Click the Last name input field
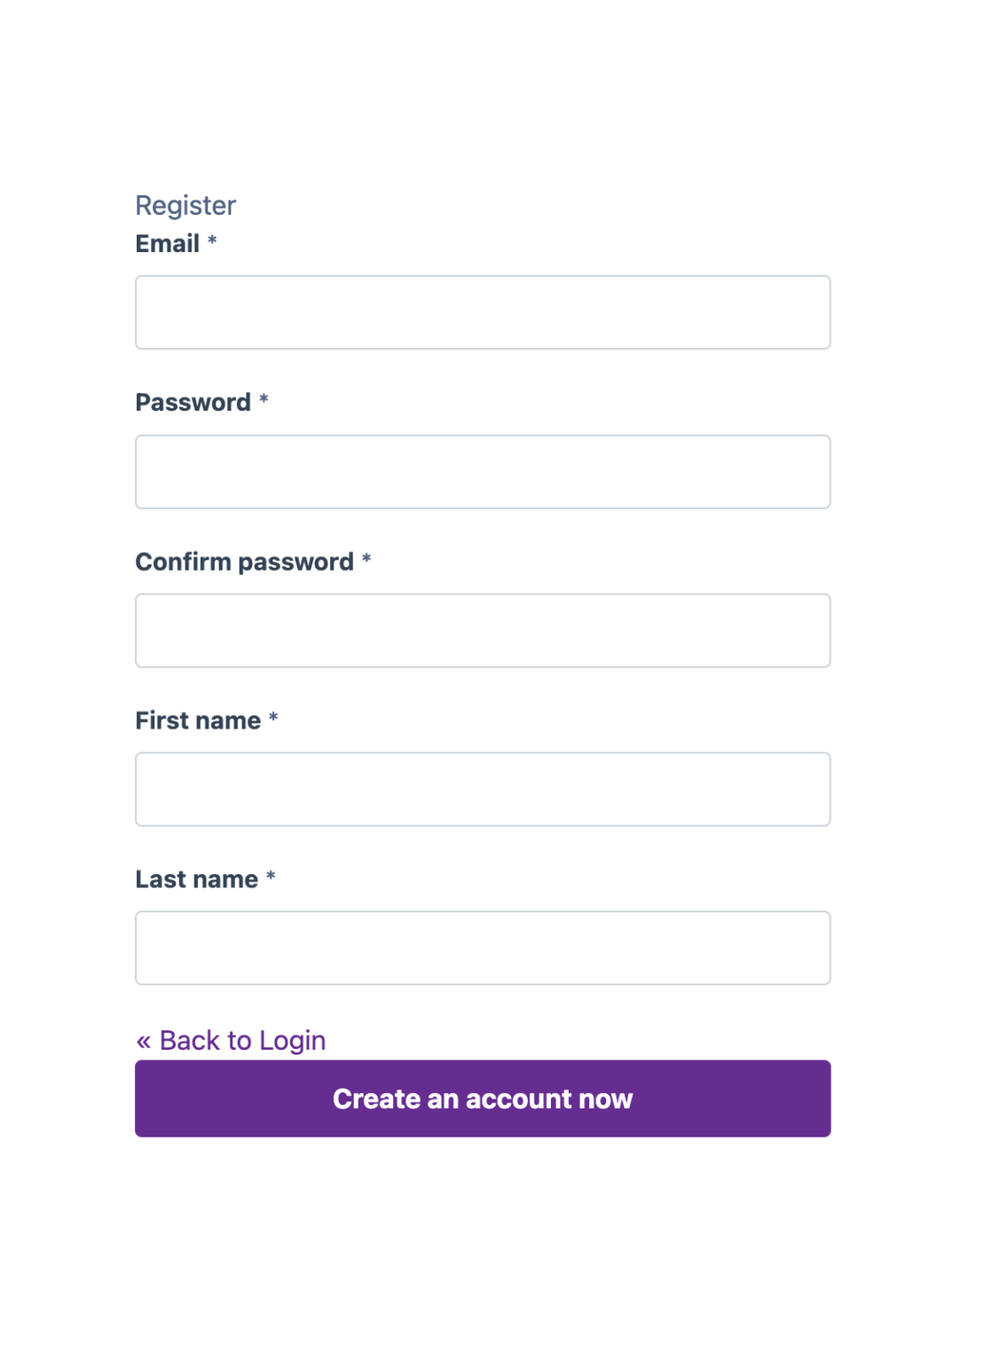Viewport: 1000px width, 1363px height. click(x=483, y=947)
